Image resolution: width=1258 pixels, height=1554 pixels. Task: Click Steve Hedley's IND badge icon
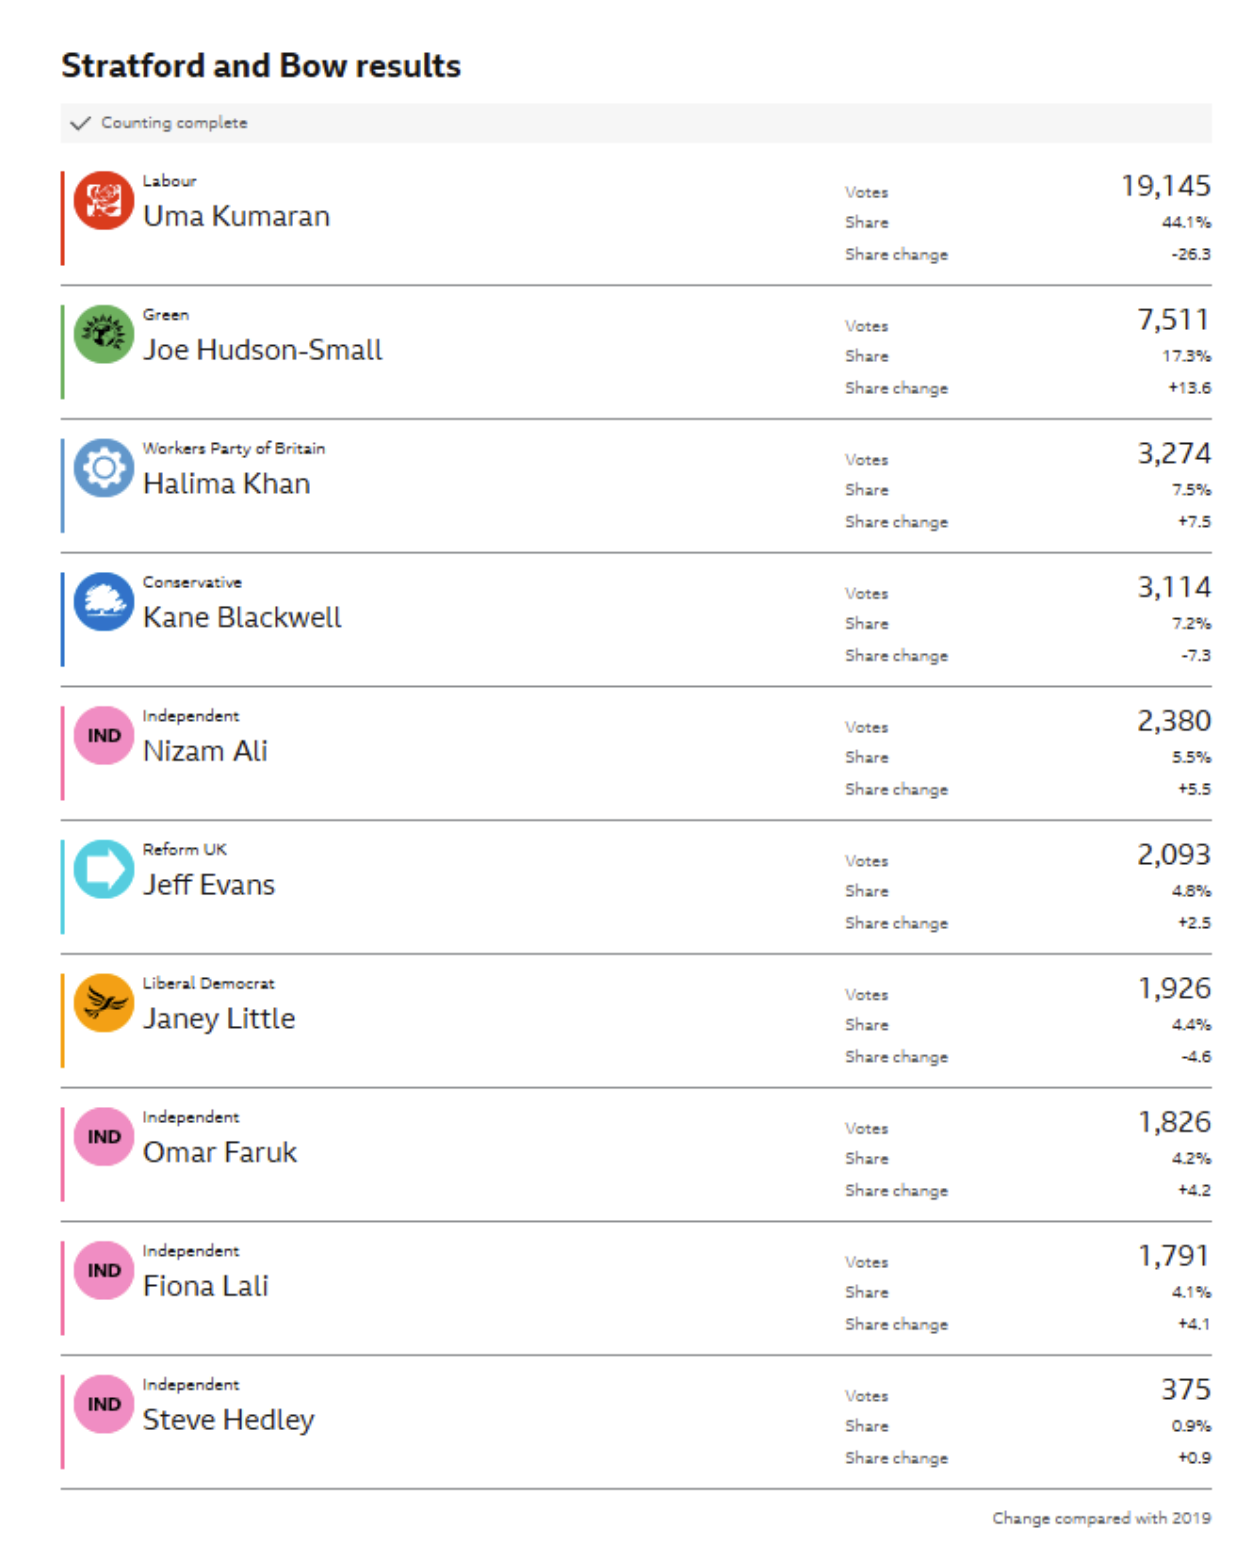pyautogui.click(x=103, y=1404)
